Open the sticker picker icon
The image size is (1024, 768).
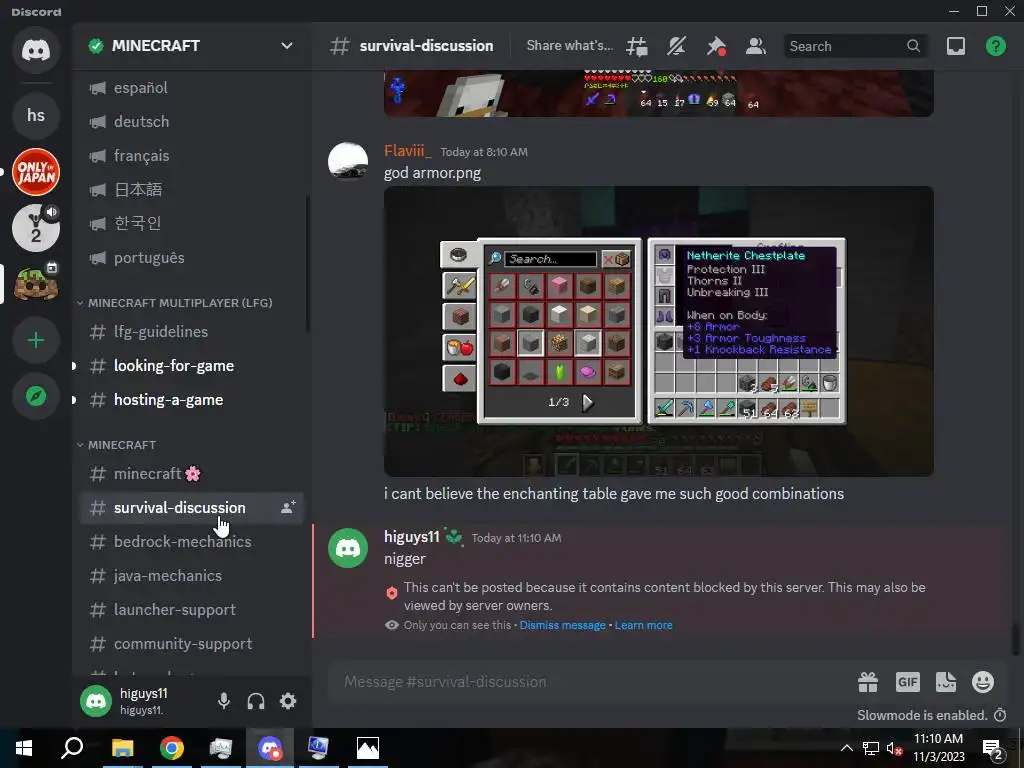[x=945, y=682]
